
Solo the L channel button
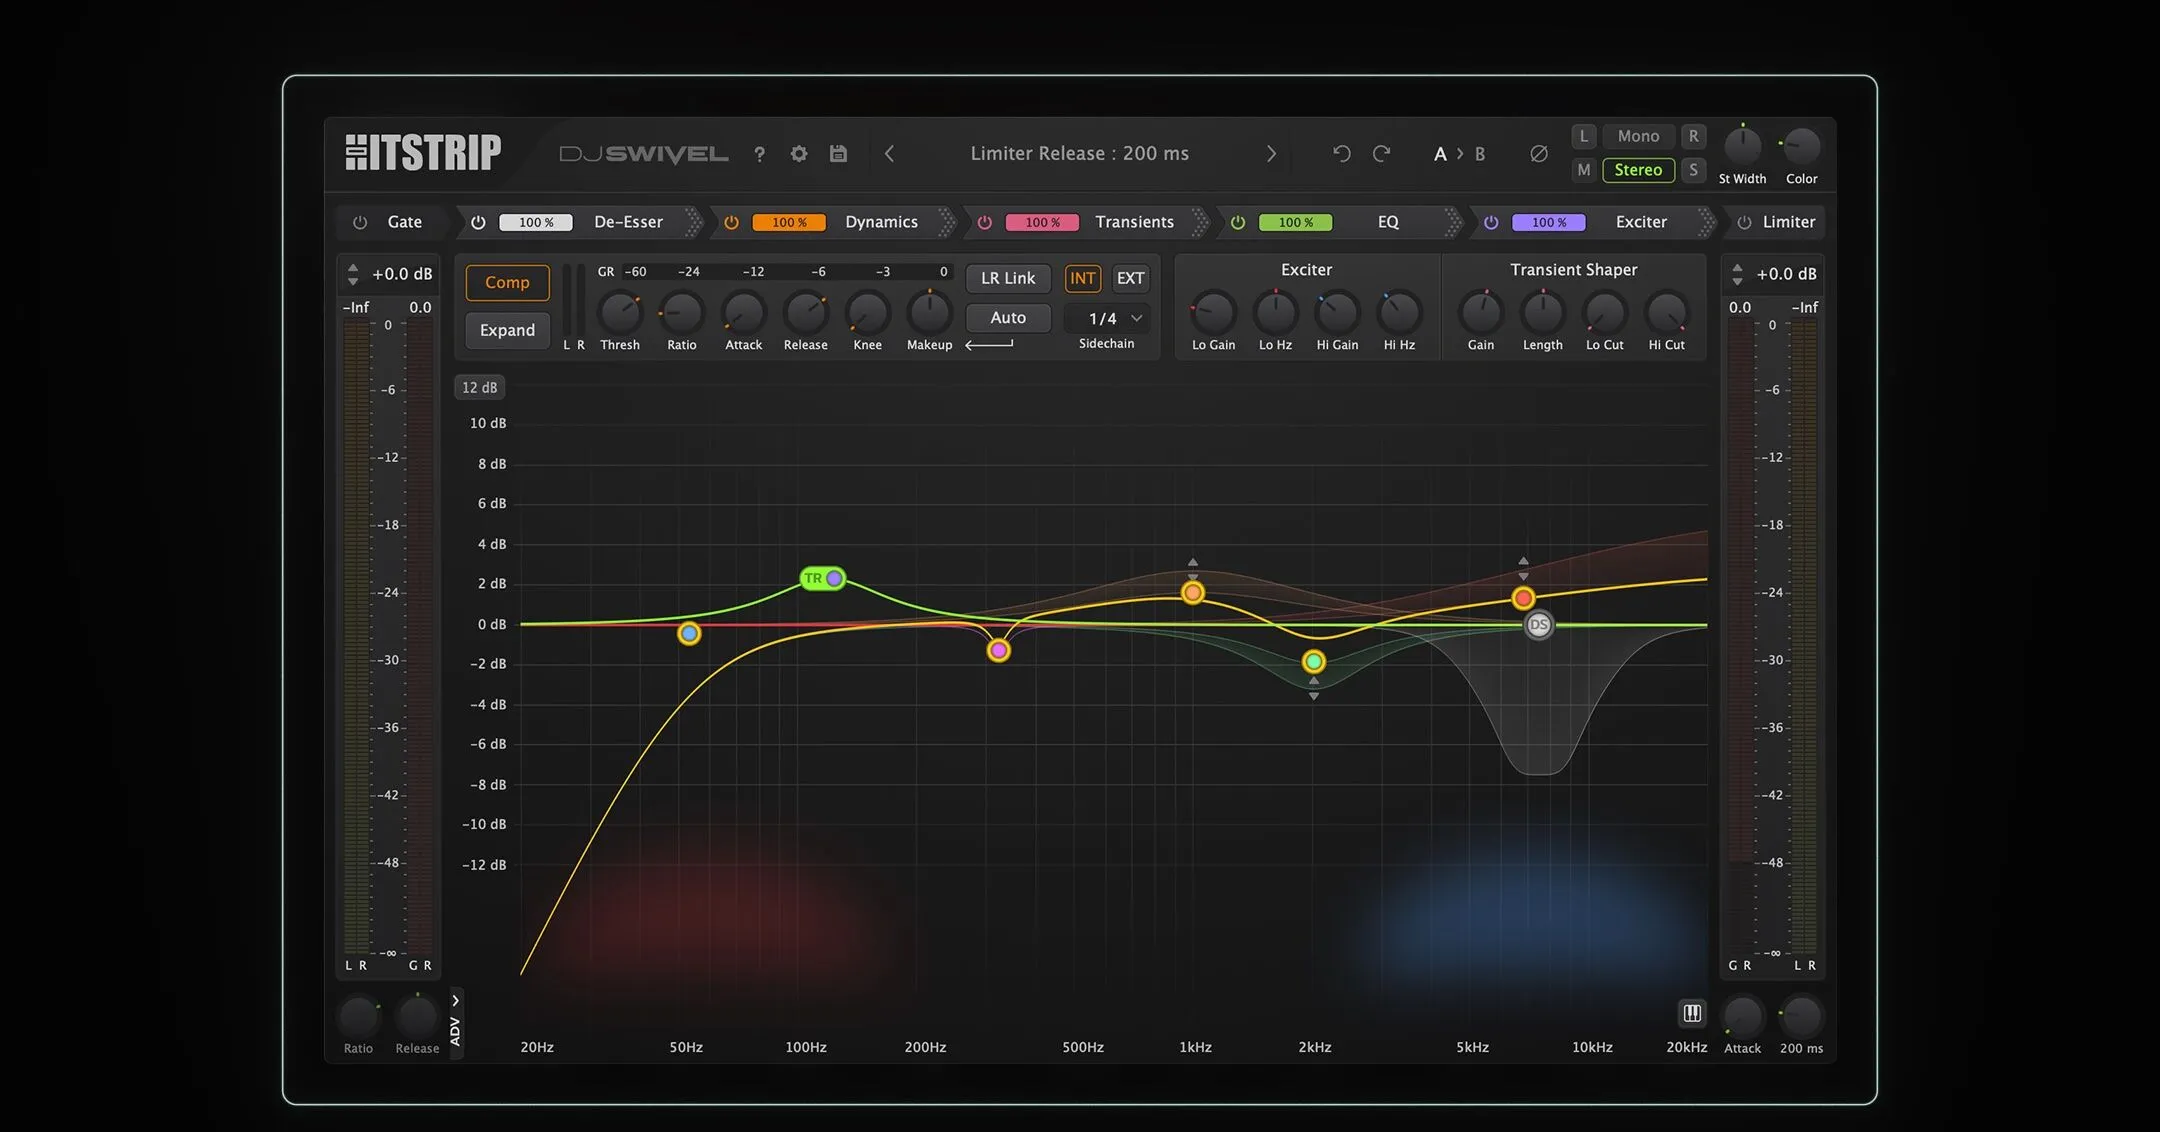pyautogui.click(x=1583, y=136)
